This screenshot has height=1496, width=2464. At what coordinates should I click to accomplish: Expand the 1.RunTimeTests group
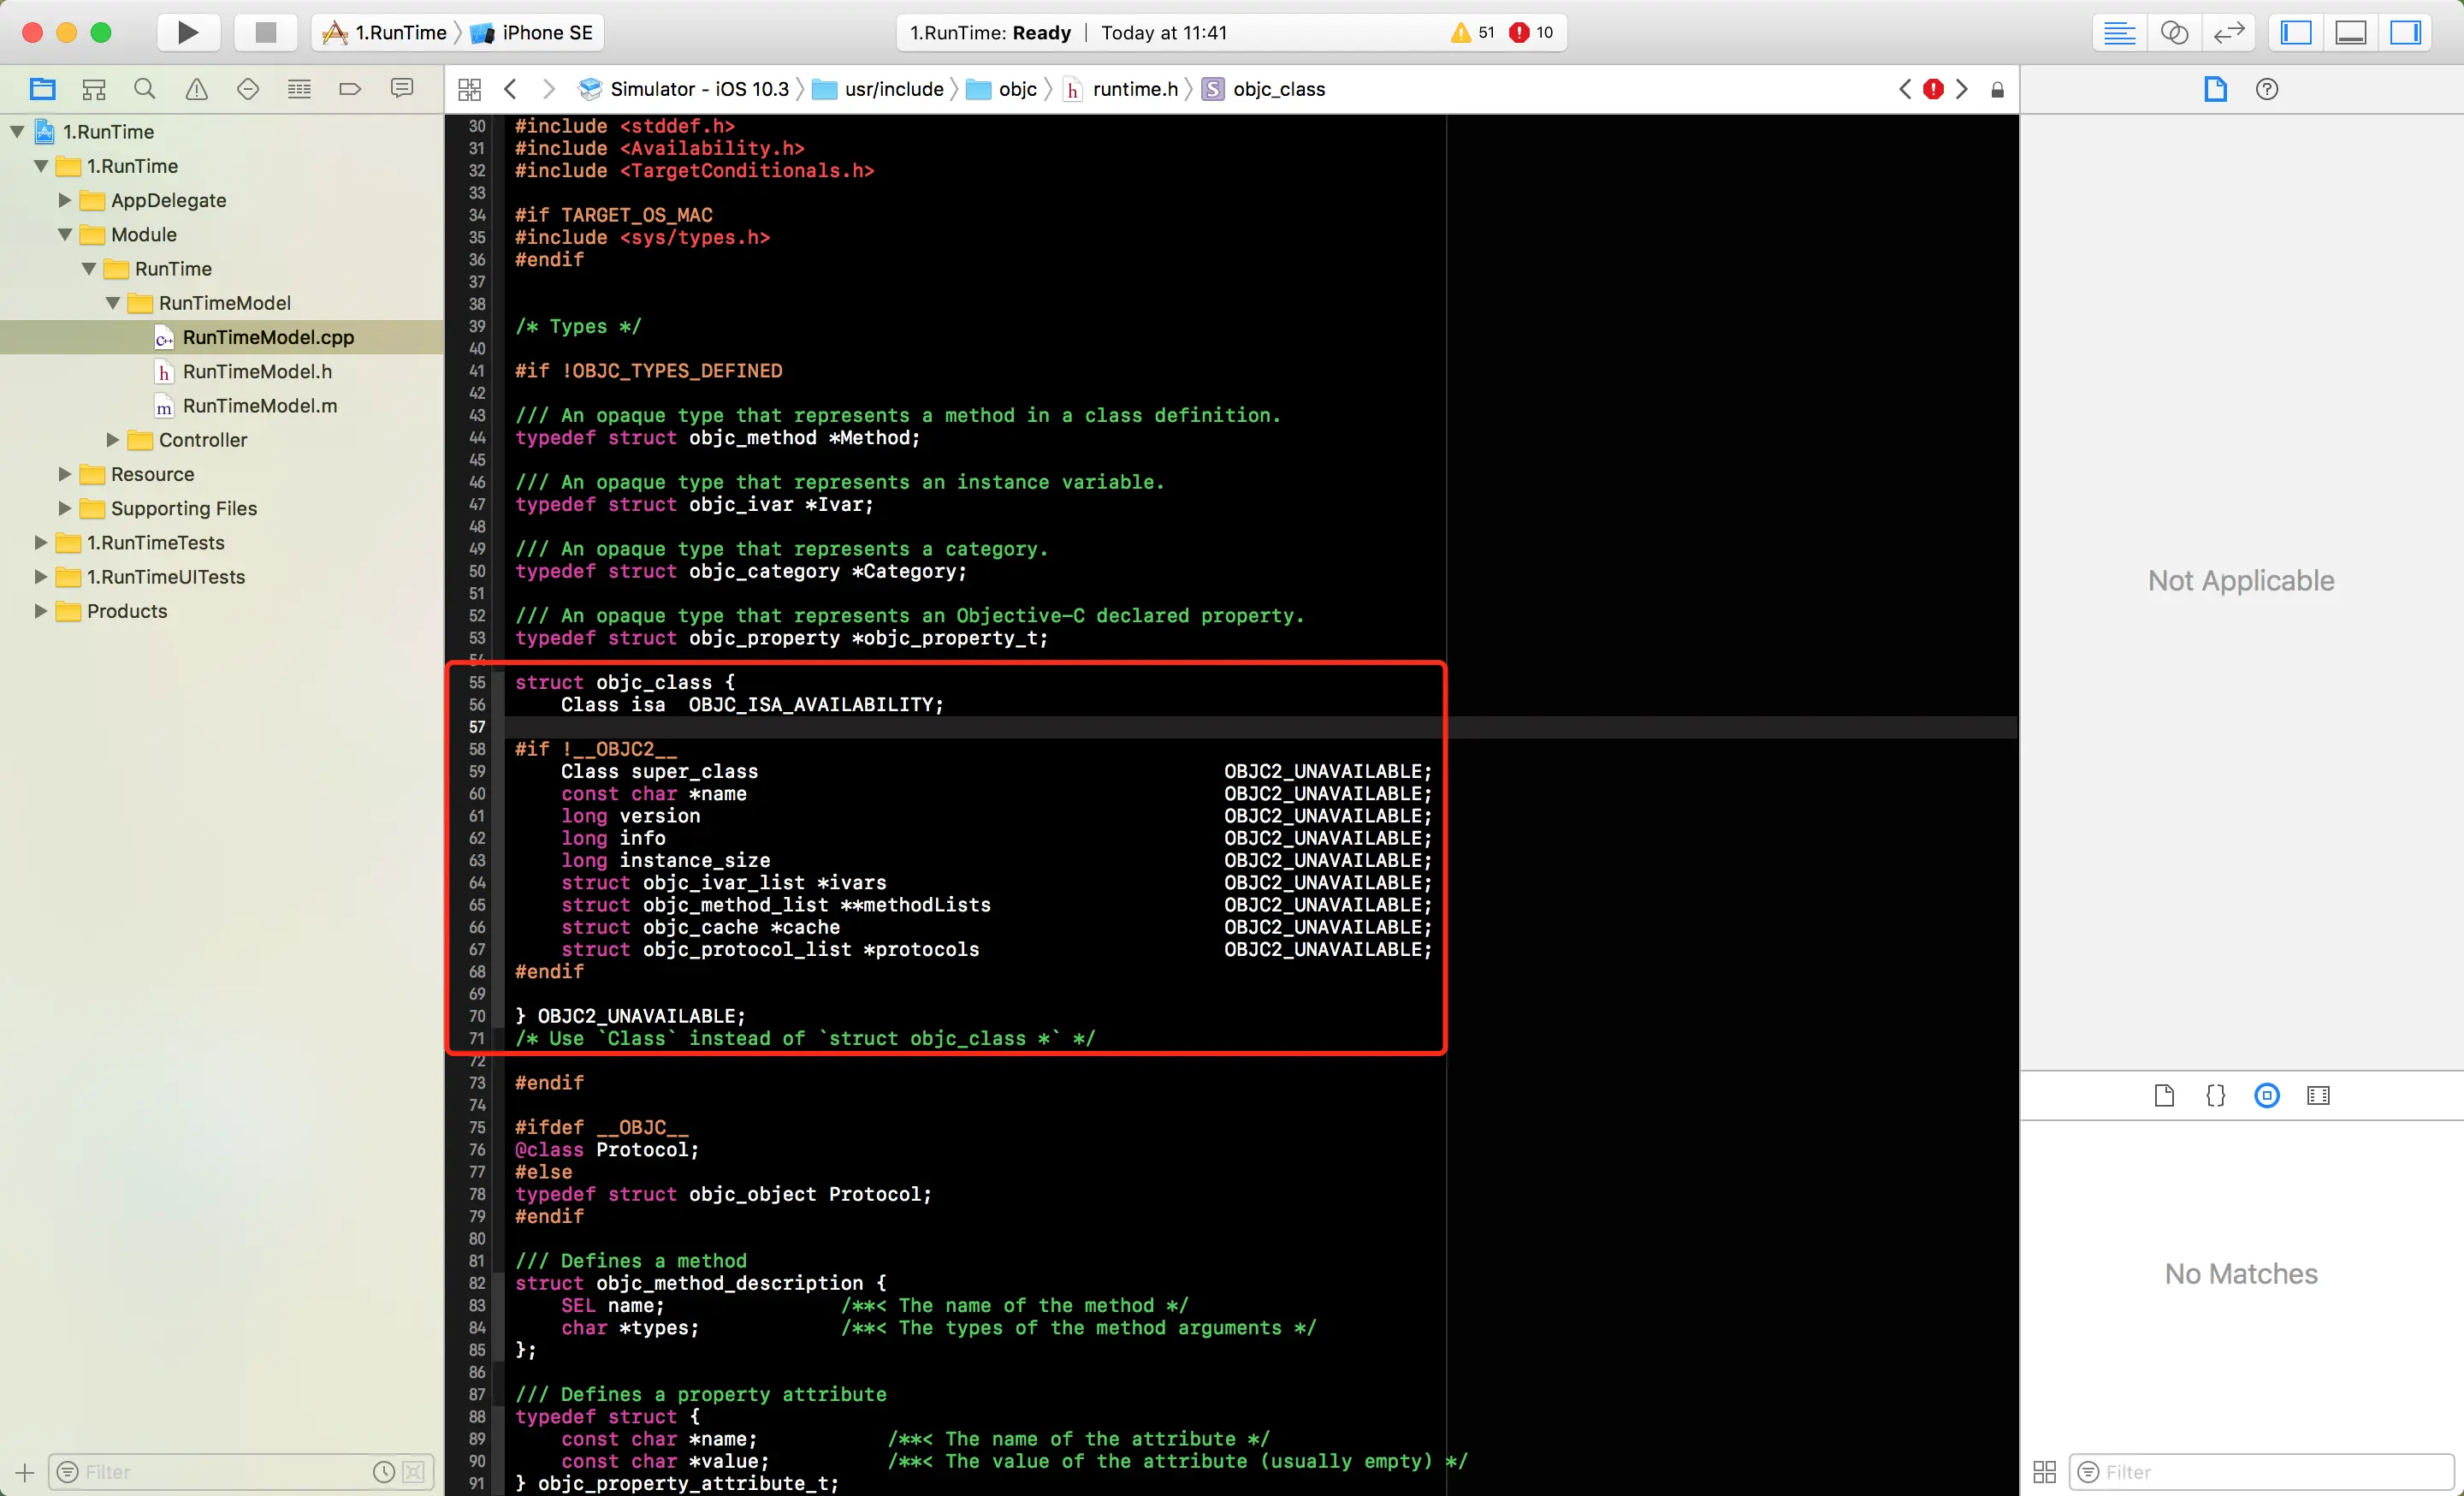coord(41,542)
